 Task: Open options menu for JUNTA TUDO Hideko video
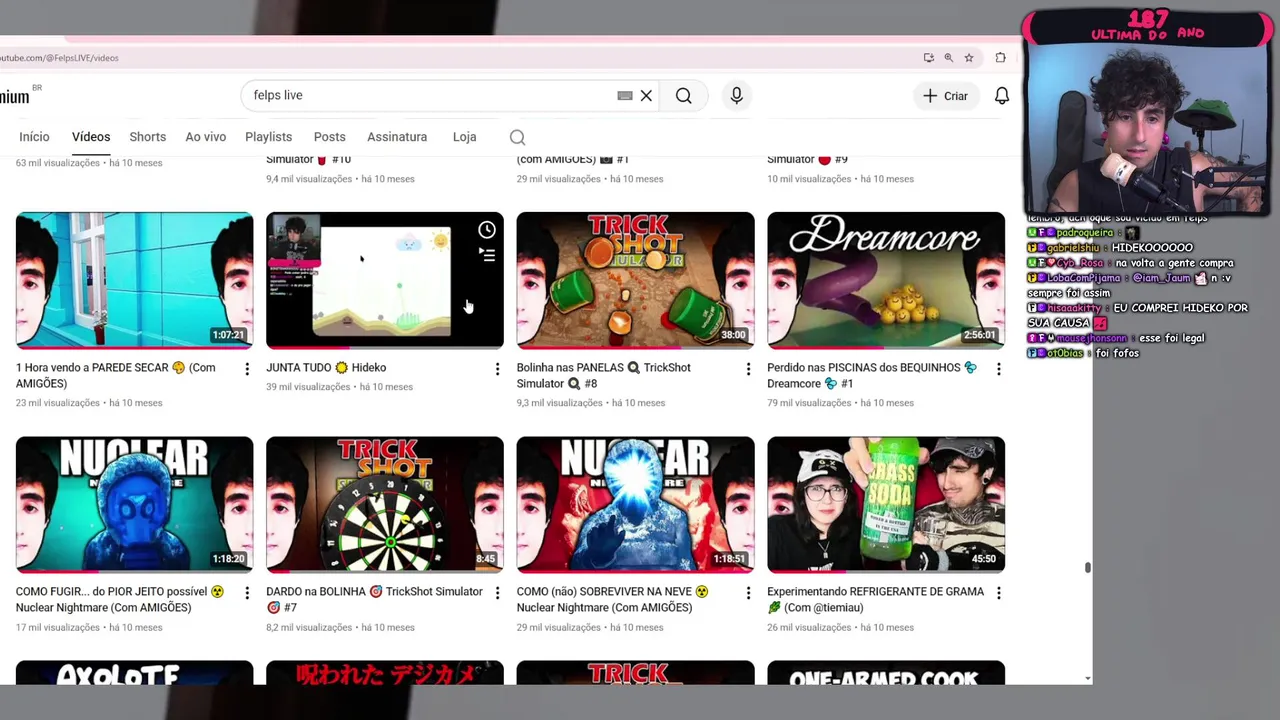497,369
